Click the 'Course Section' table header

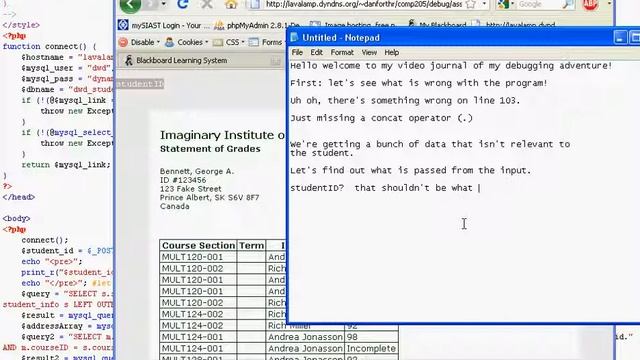(x=198, y=245)
